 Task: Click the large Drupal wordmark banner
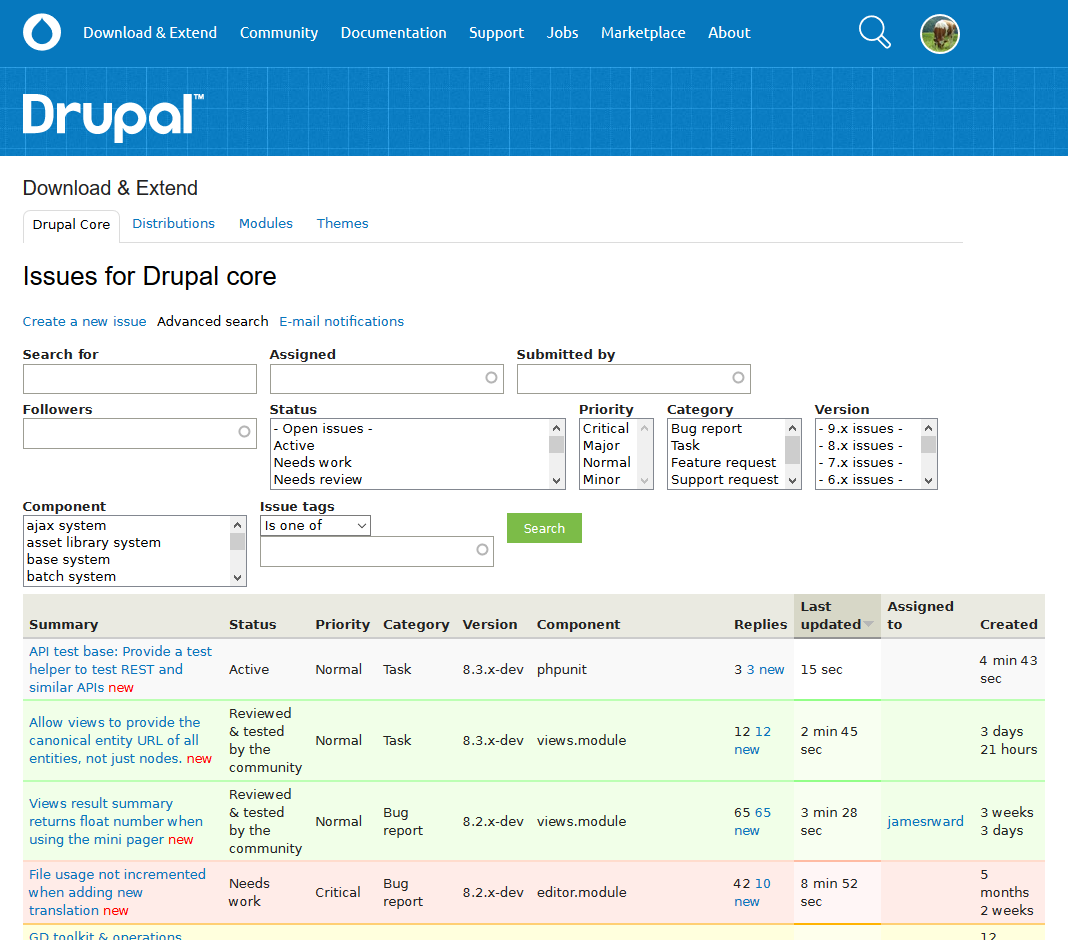[x=113, y=116]
